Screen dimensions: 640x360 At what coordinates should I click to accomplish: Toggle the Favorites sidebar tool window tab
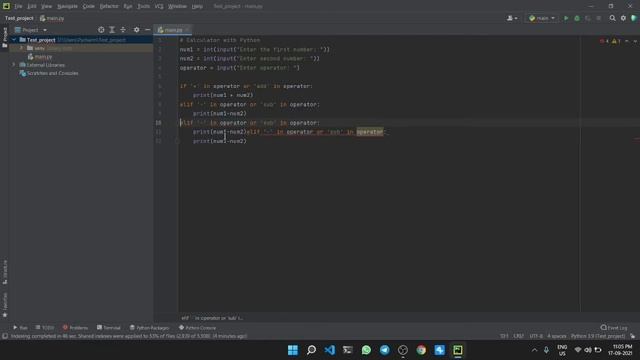click(4, 304)
